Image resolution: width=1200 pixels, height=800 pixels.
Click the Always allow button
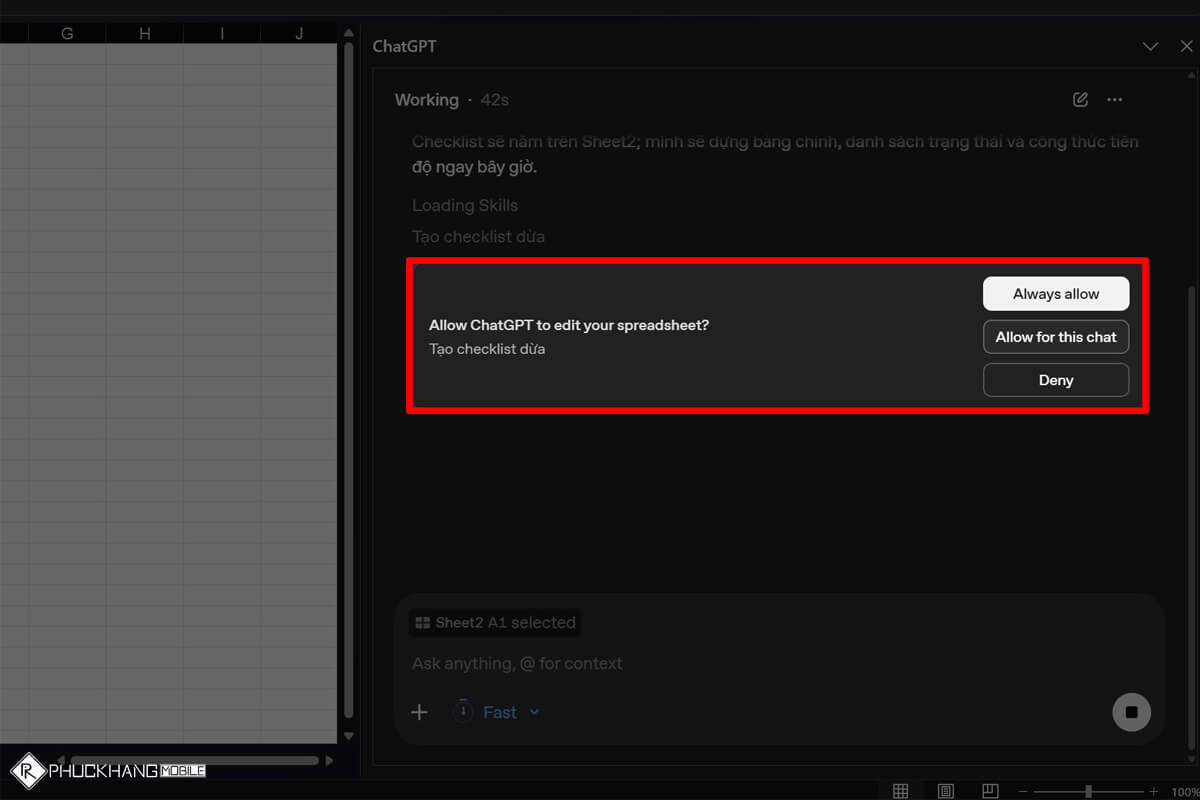[x=1056, y=294]
